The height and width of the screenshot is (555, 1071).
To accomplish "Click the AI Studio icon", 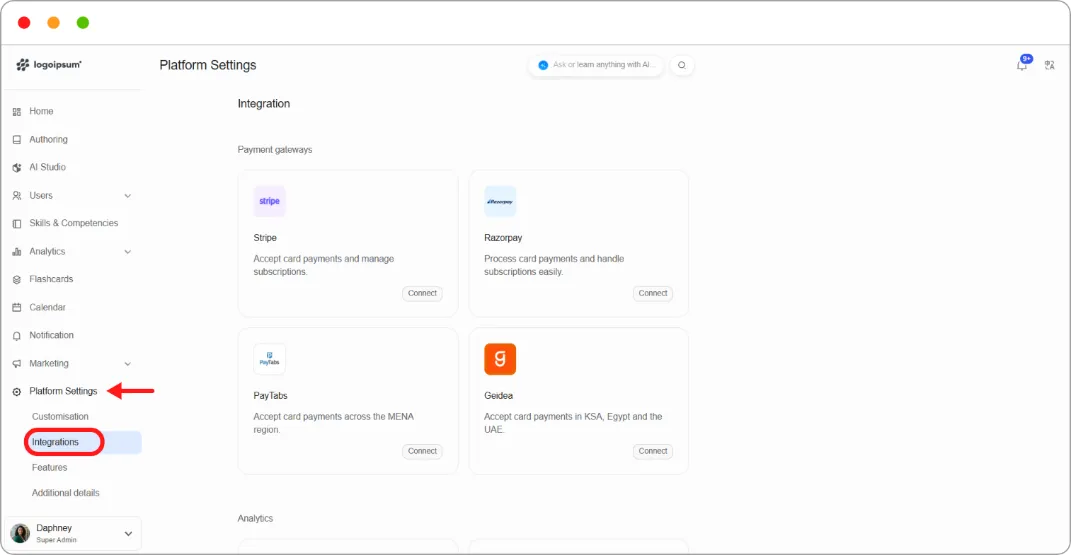I will click(x=17, y=167).
